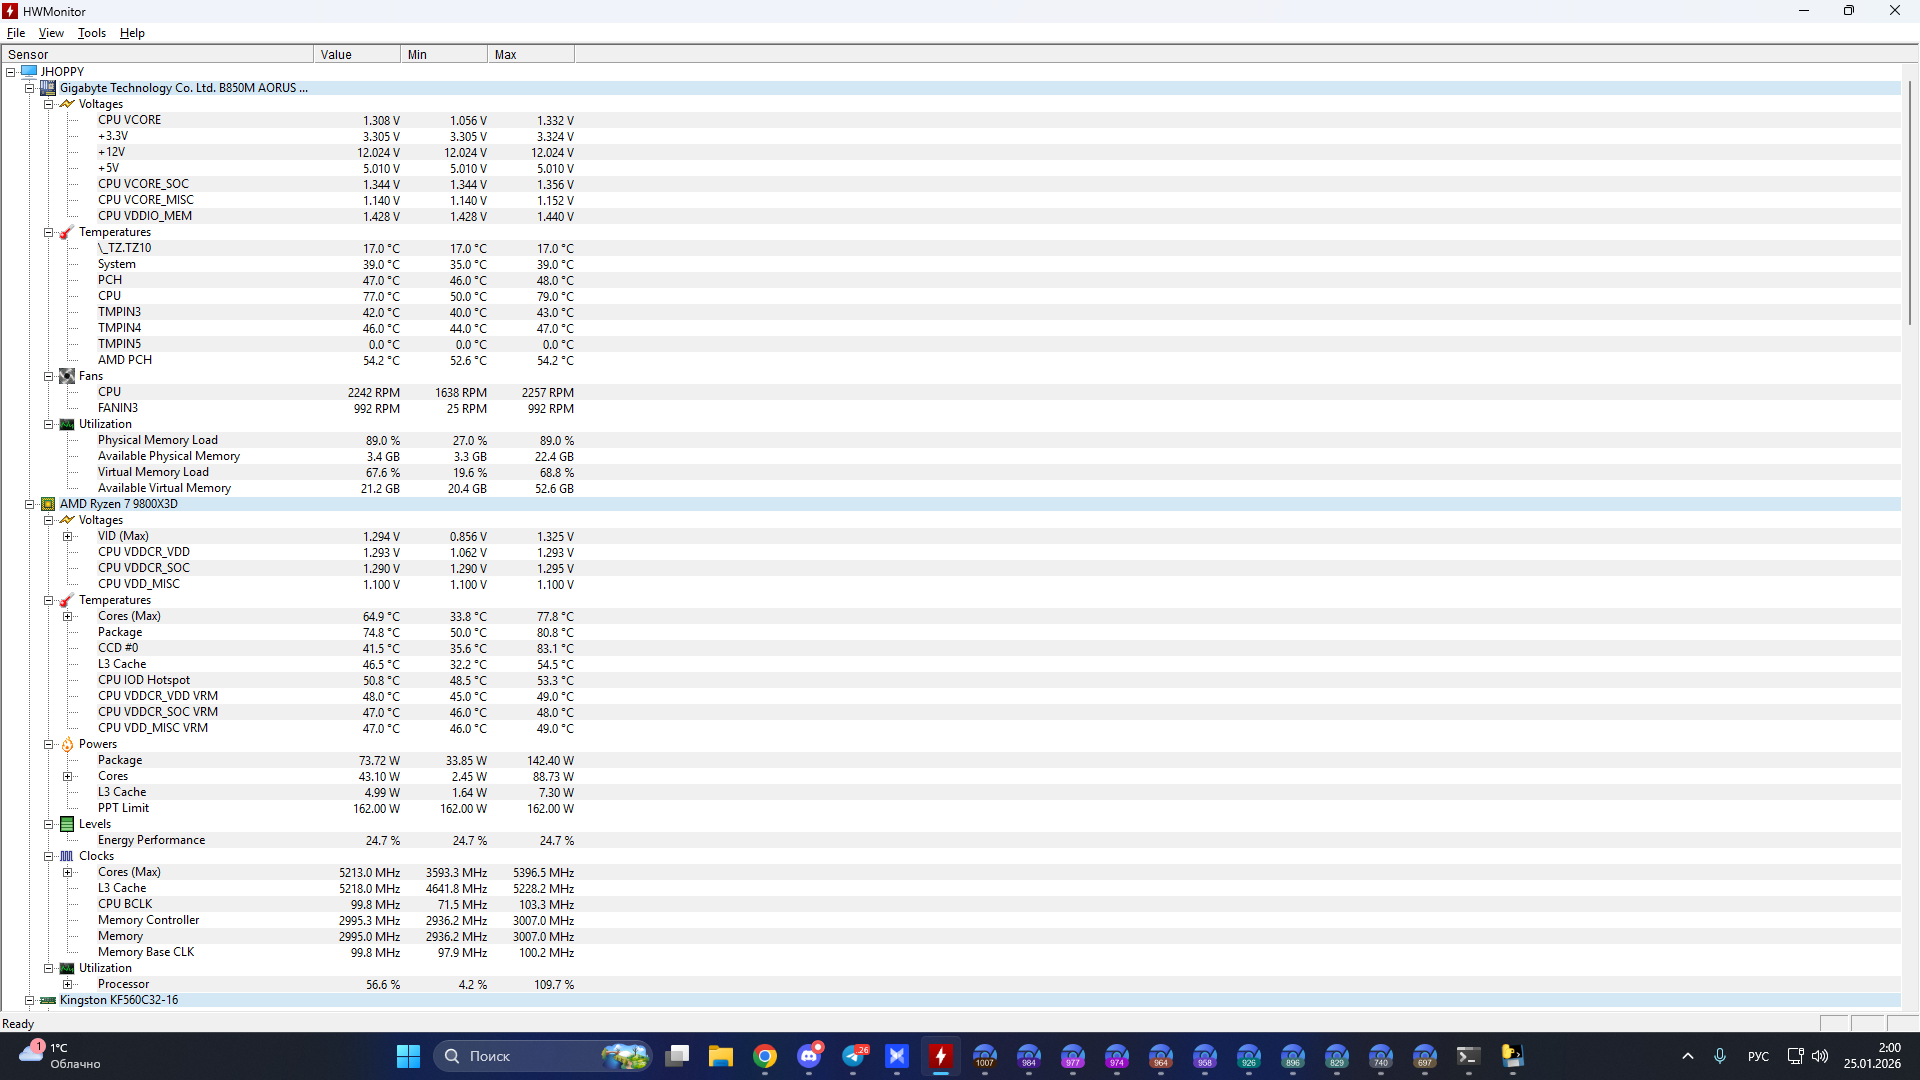Click the Max column header
Screen dimensions: 1920x1080
530,54
